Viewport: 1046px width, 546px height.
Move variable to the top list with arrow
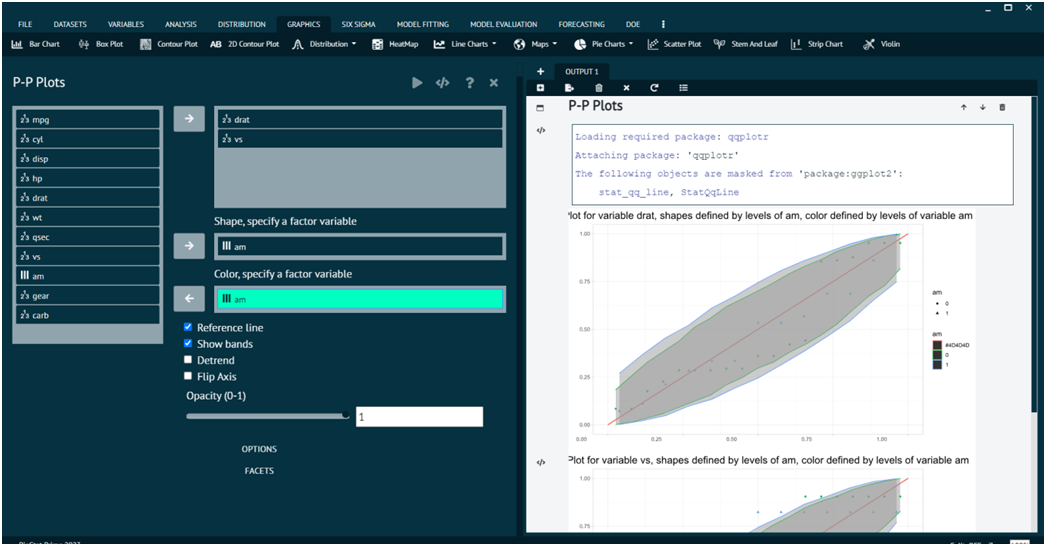[x=189, y=119]
